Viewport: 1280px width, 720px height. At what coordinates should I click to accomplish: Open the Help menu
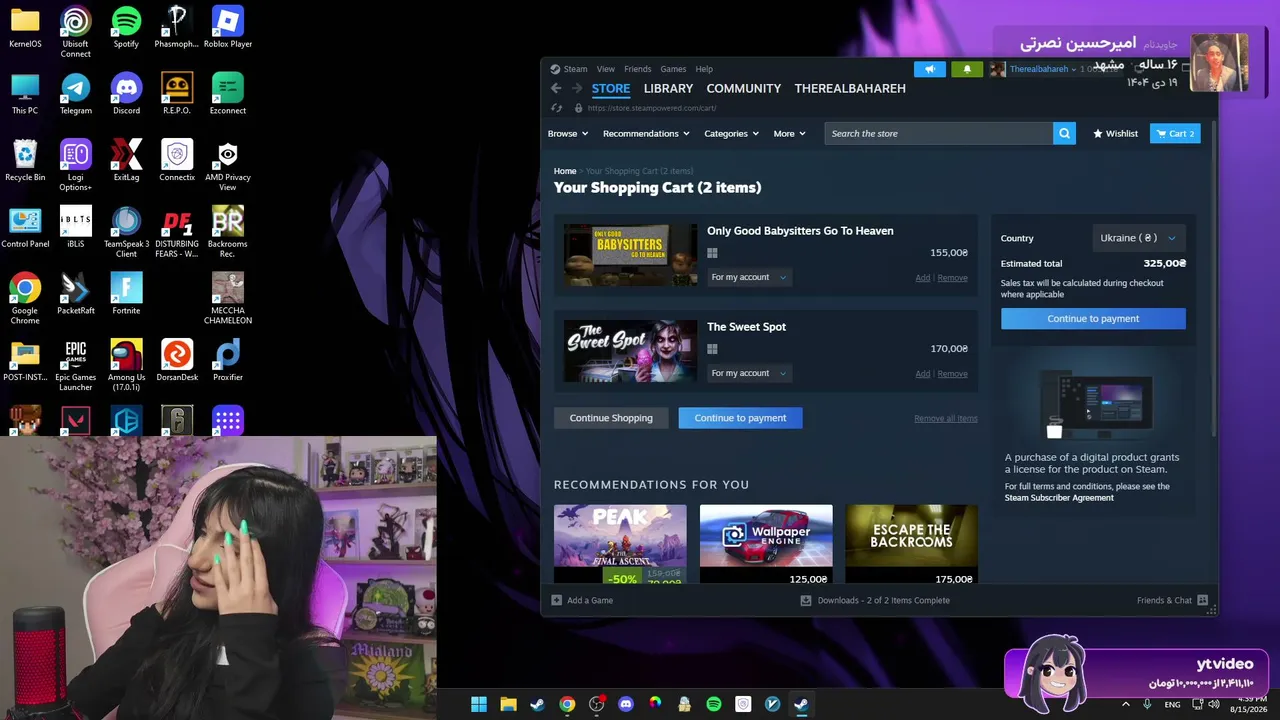[x=704, y=69]
